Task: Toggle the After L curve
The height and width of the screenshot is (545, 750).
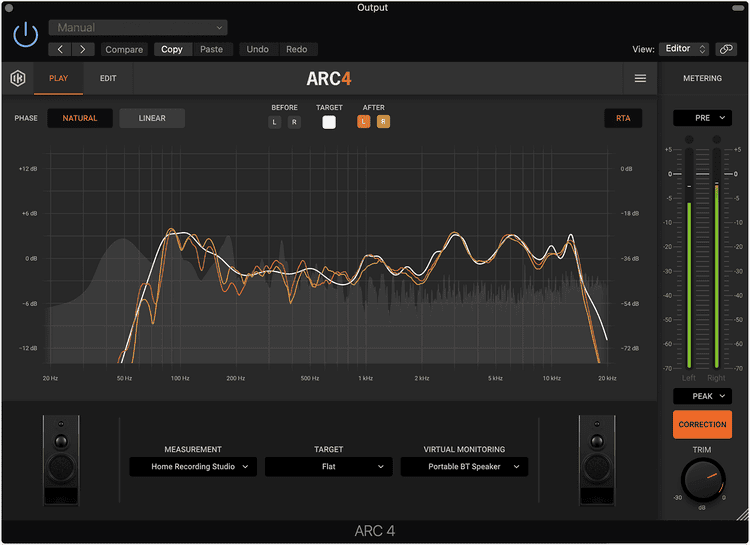Action: coord(364,122)
